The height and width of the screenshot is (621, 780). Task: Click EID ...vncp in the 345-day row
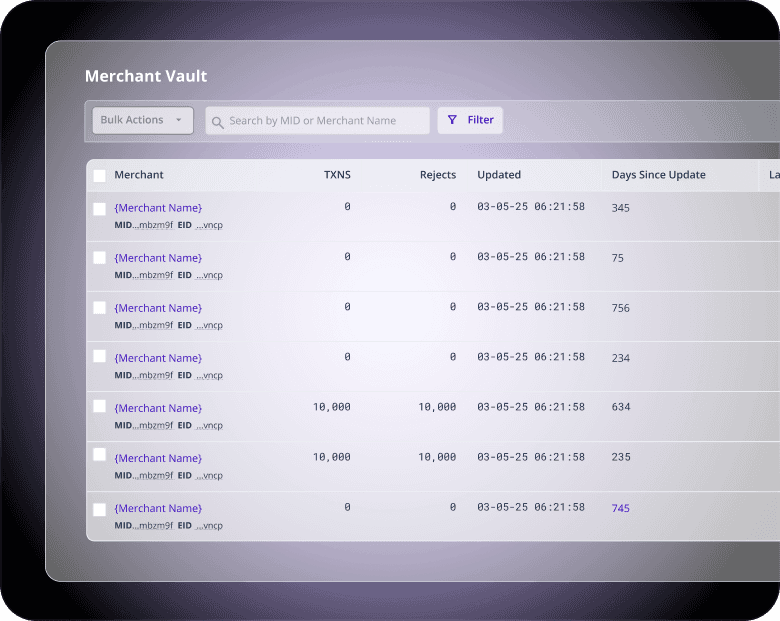[200, 225]
